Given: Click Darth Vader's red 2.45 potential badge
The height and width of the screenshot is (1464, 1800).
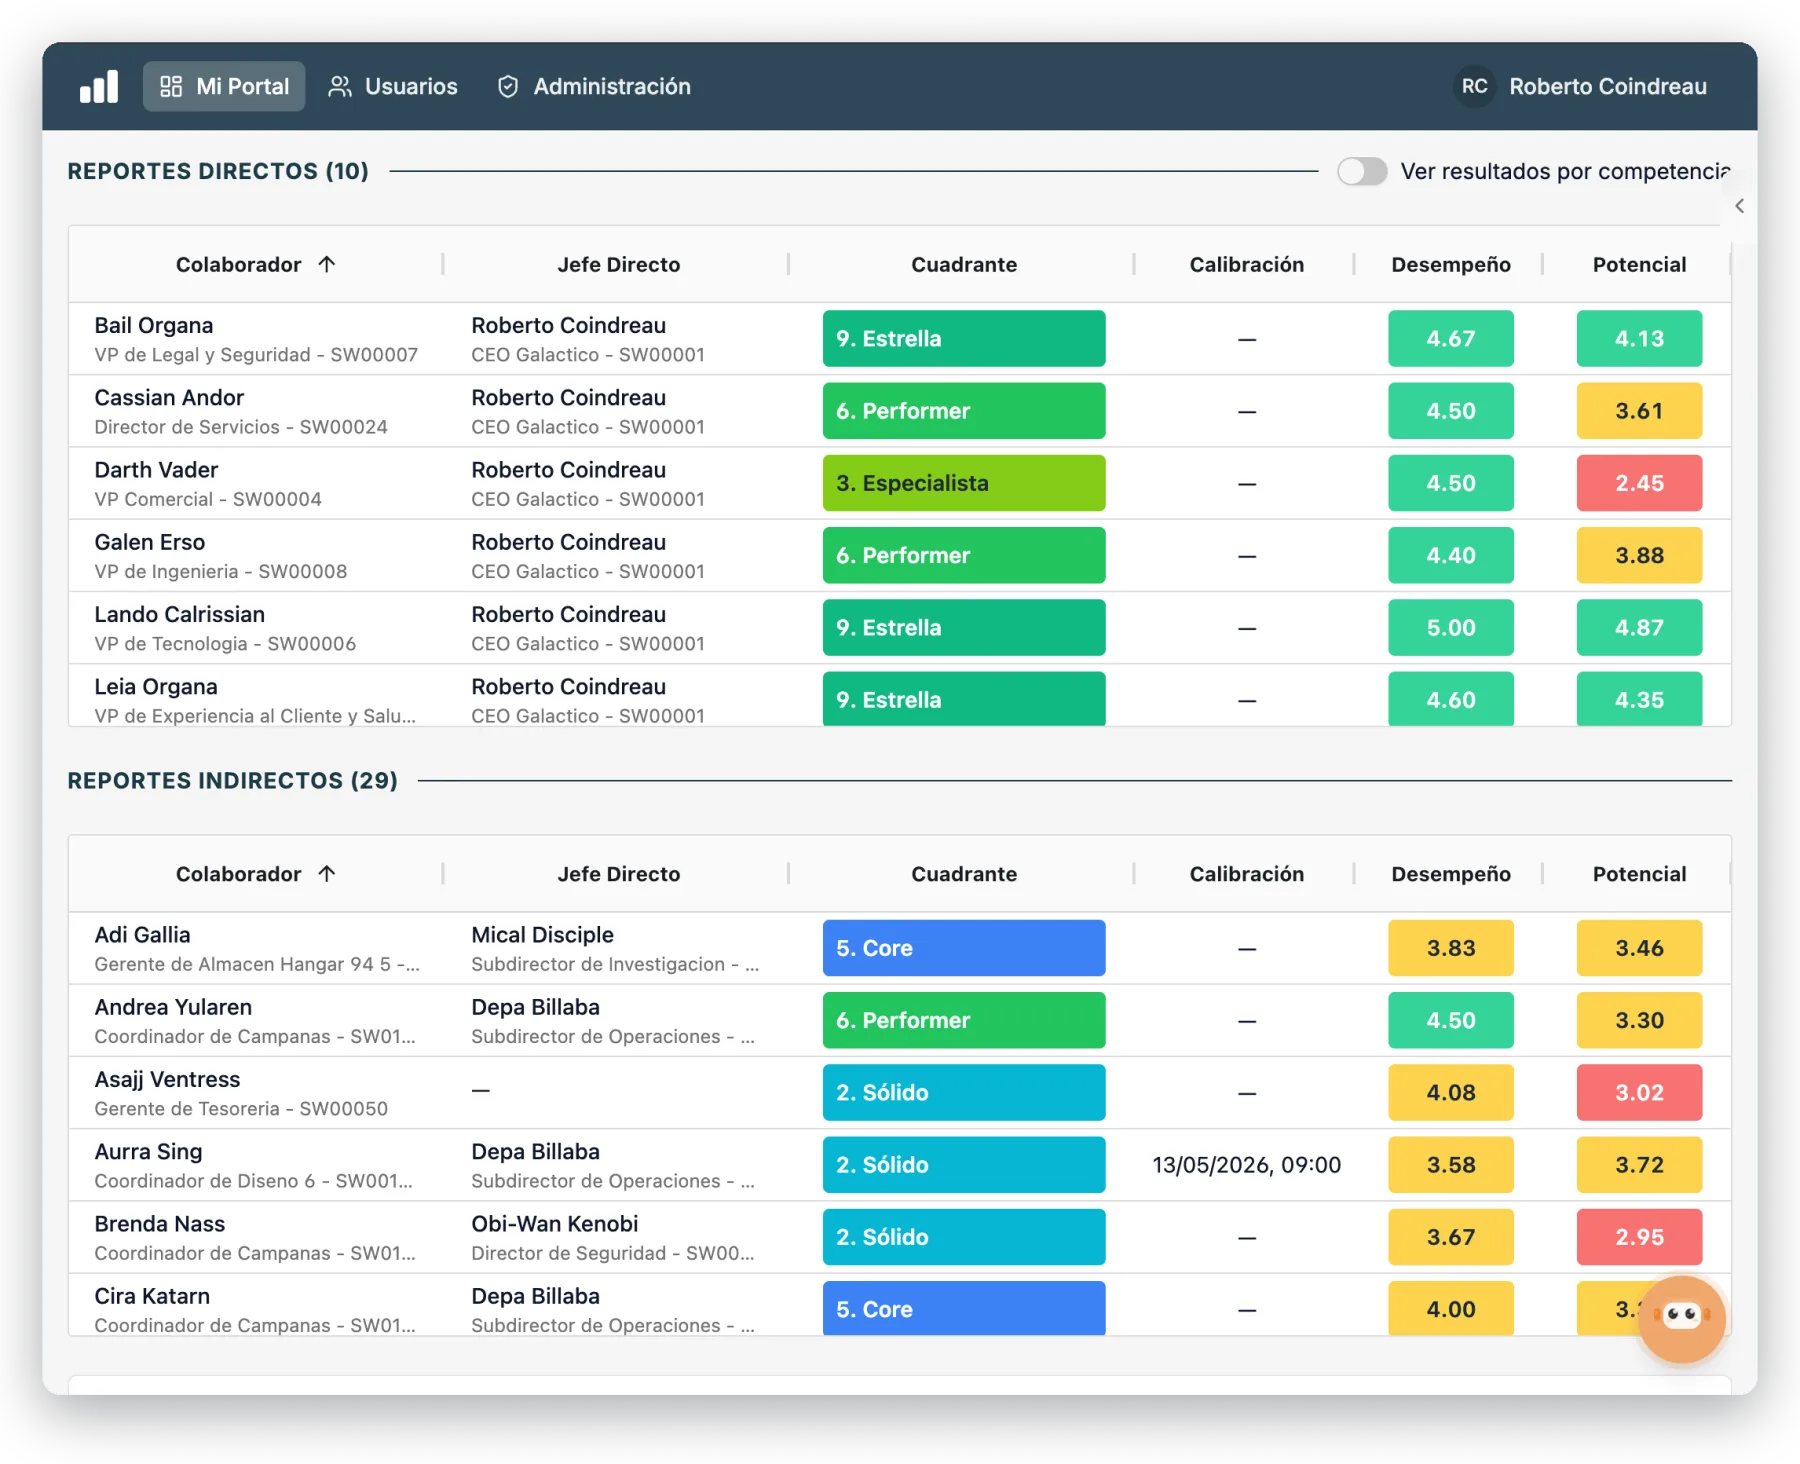Looking at the screenshot, I should [1639, 483].
